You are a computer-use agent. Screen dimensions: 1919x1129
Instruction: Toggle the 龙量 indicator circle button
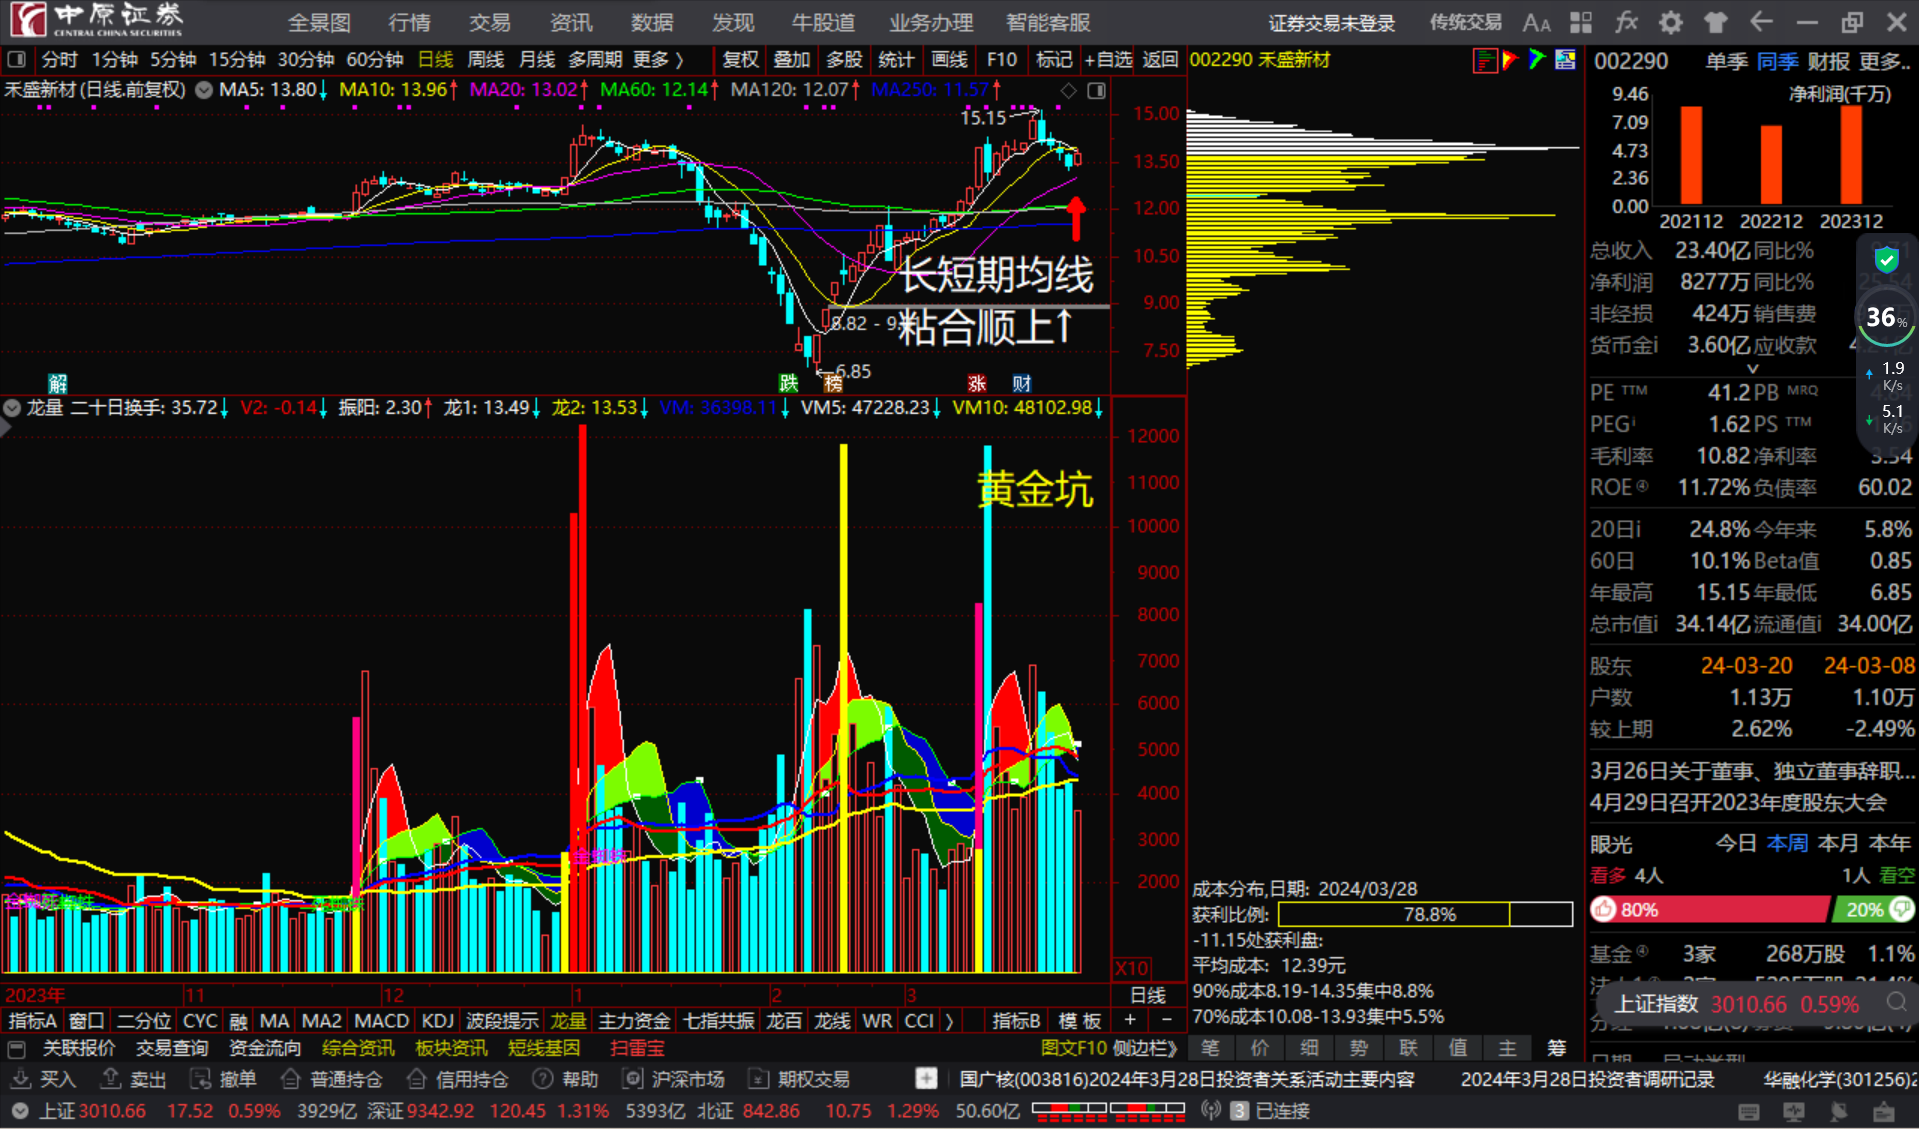(12, 408)
